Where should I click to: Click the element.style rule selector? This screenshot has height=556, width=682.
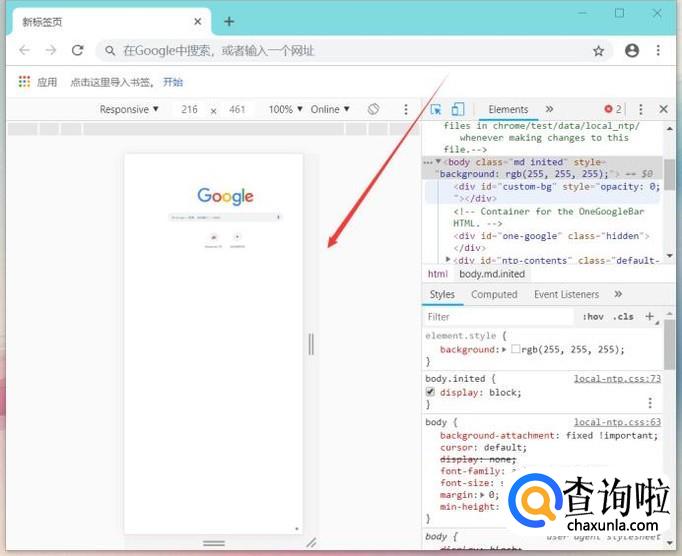[461, 336]
